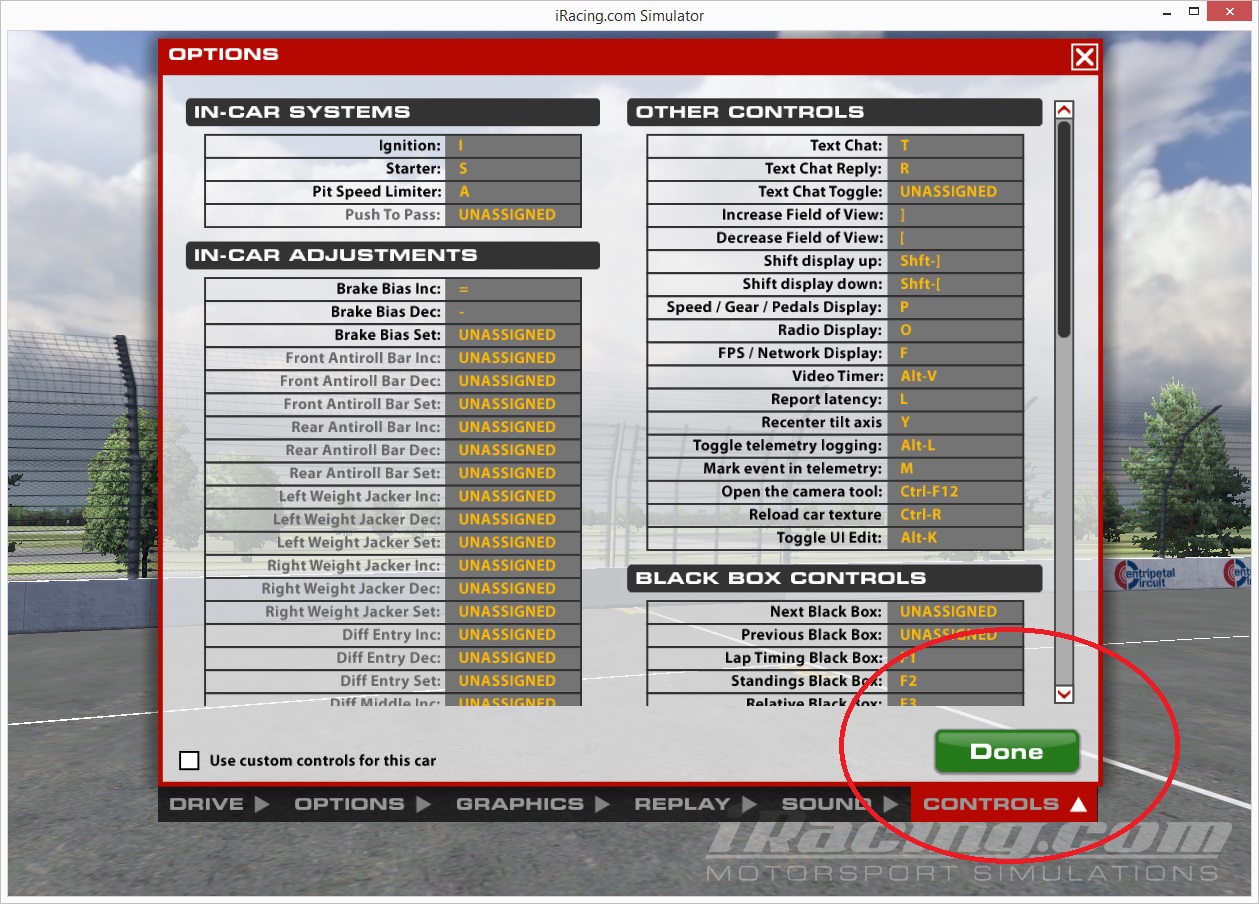This screenshot has height=904, width=1259.
Task: Assign a control to Brake Bias Set
Action: (513, 335)
